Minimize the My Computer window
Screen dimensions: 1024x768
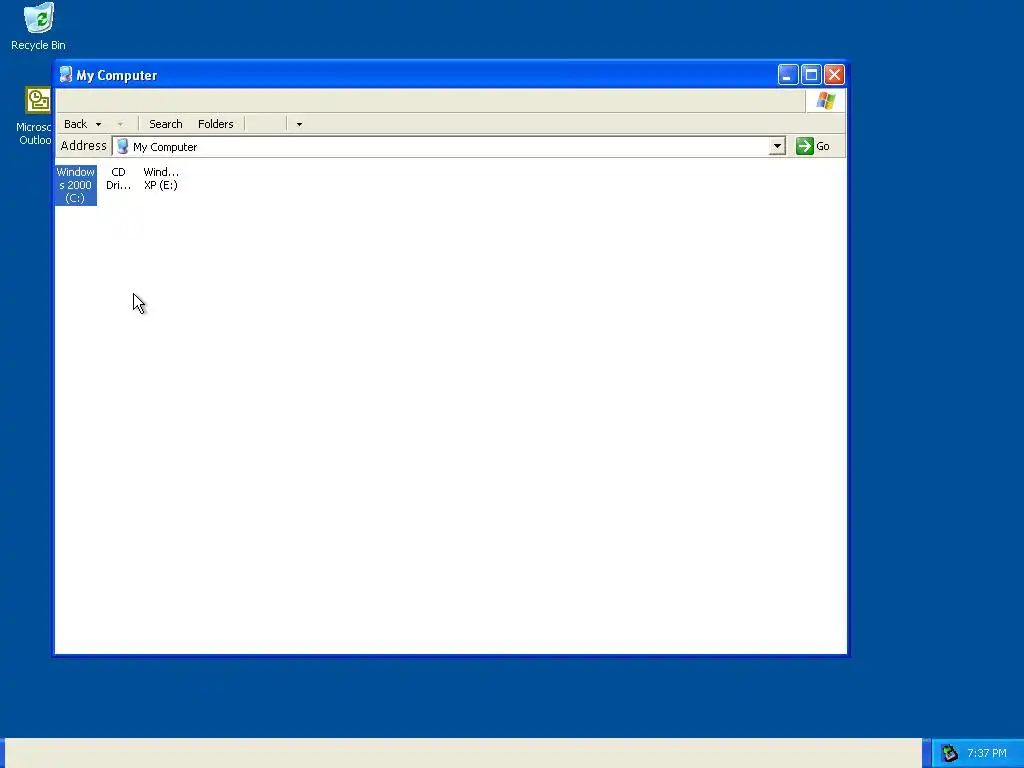tap(788, 75)
